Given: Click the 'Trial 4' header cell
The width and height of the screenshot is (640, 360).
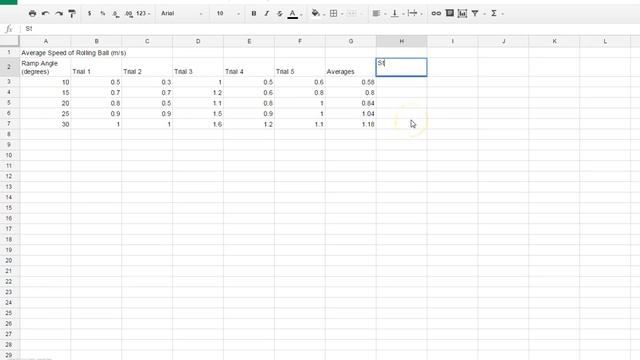Looking at the screenshot, I should pyautogui.click(x=249, y=67).
